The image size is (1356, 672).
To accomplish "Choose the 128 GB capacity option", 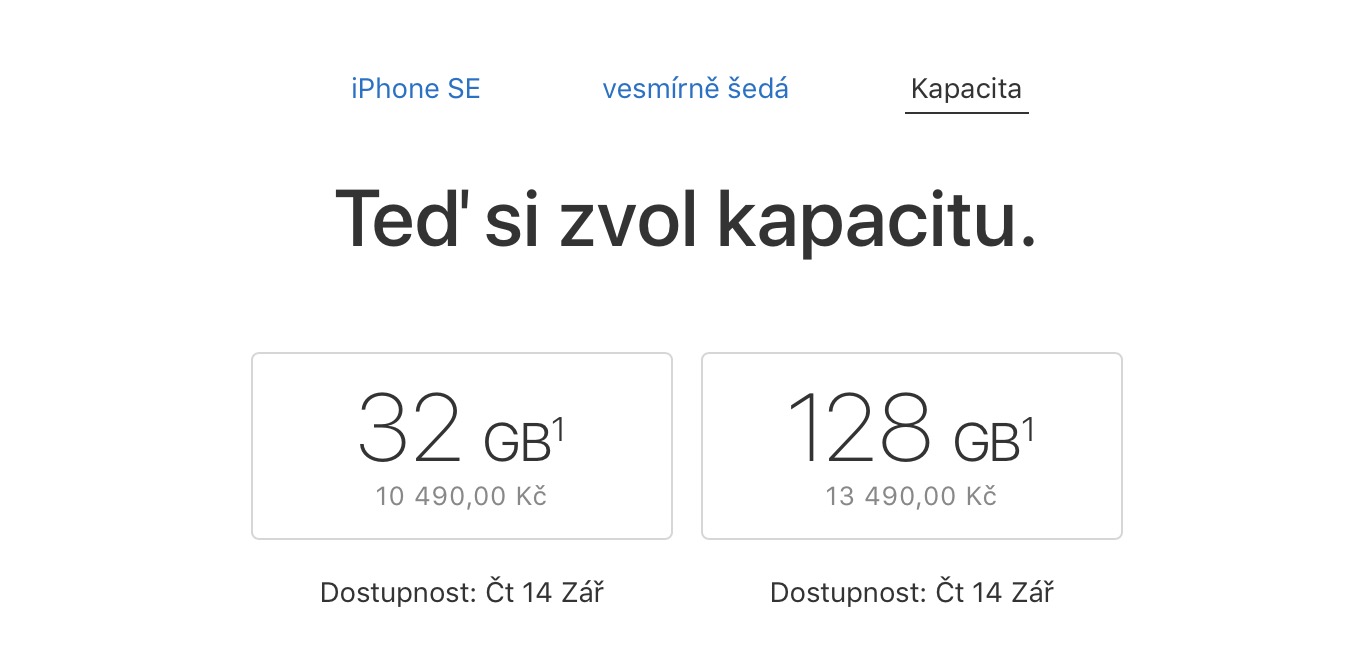I will pos(911,446).
